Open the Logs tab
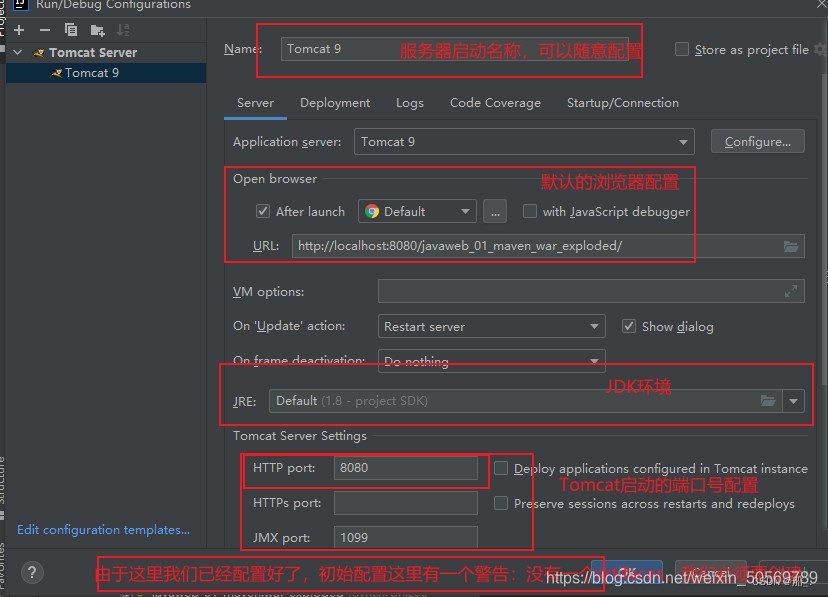 [x=410, y=103]
